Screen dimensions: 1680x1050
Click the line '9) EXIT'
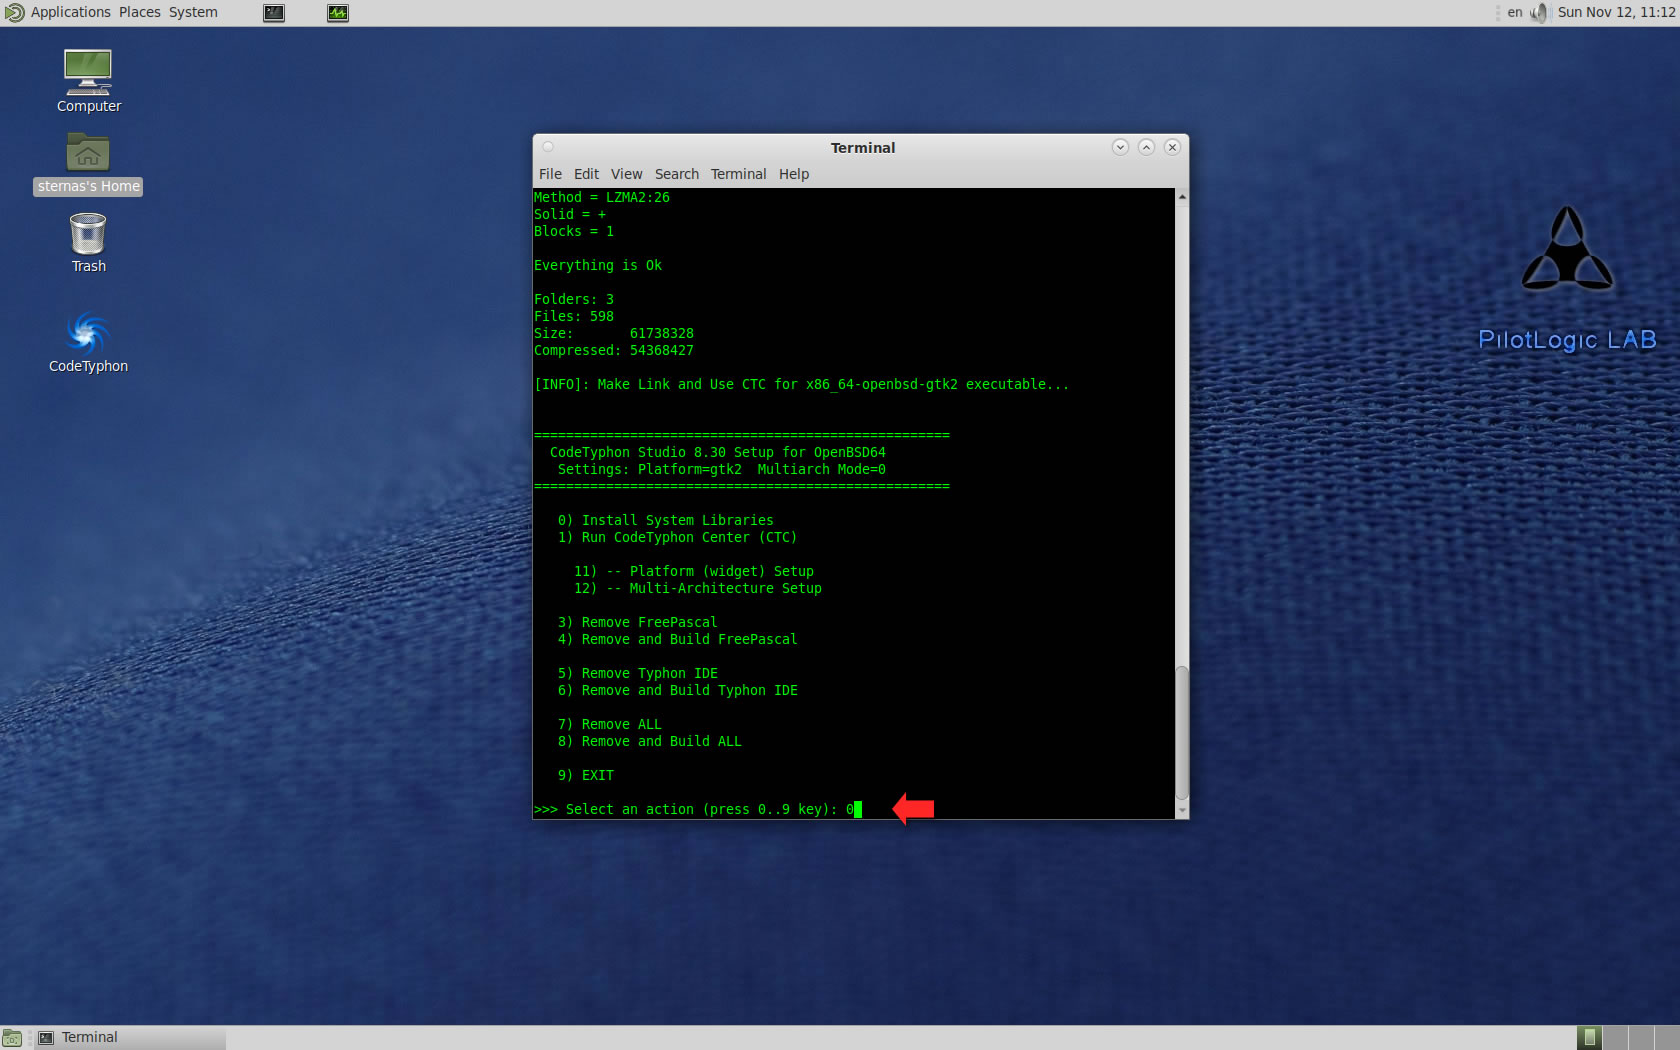[x=586, y=775]
